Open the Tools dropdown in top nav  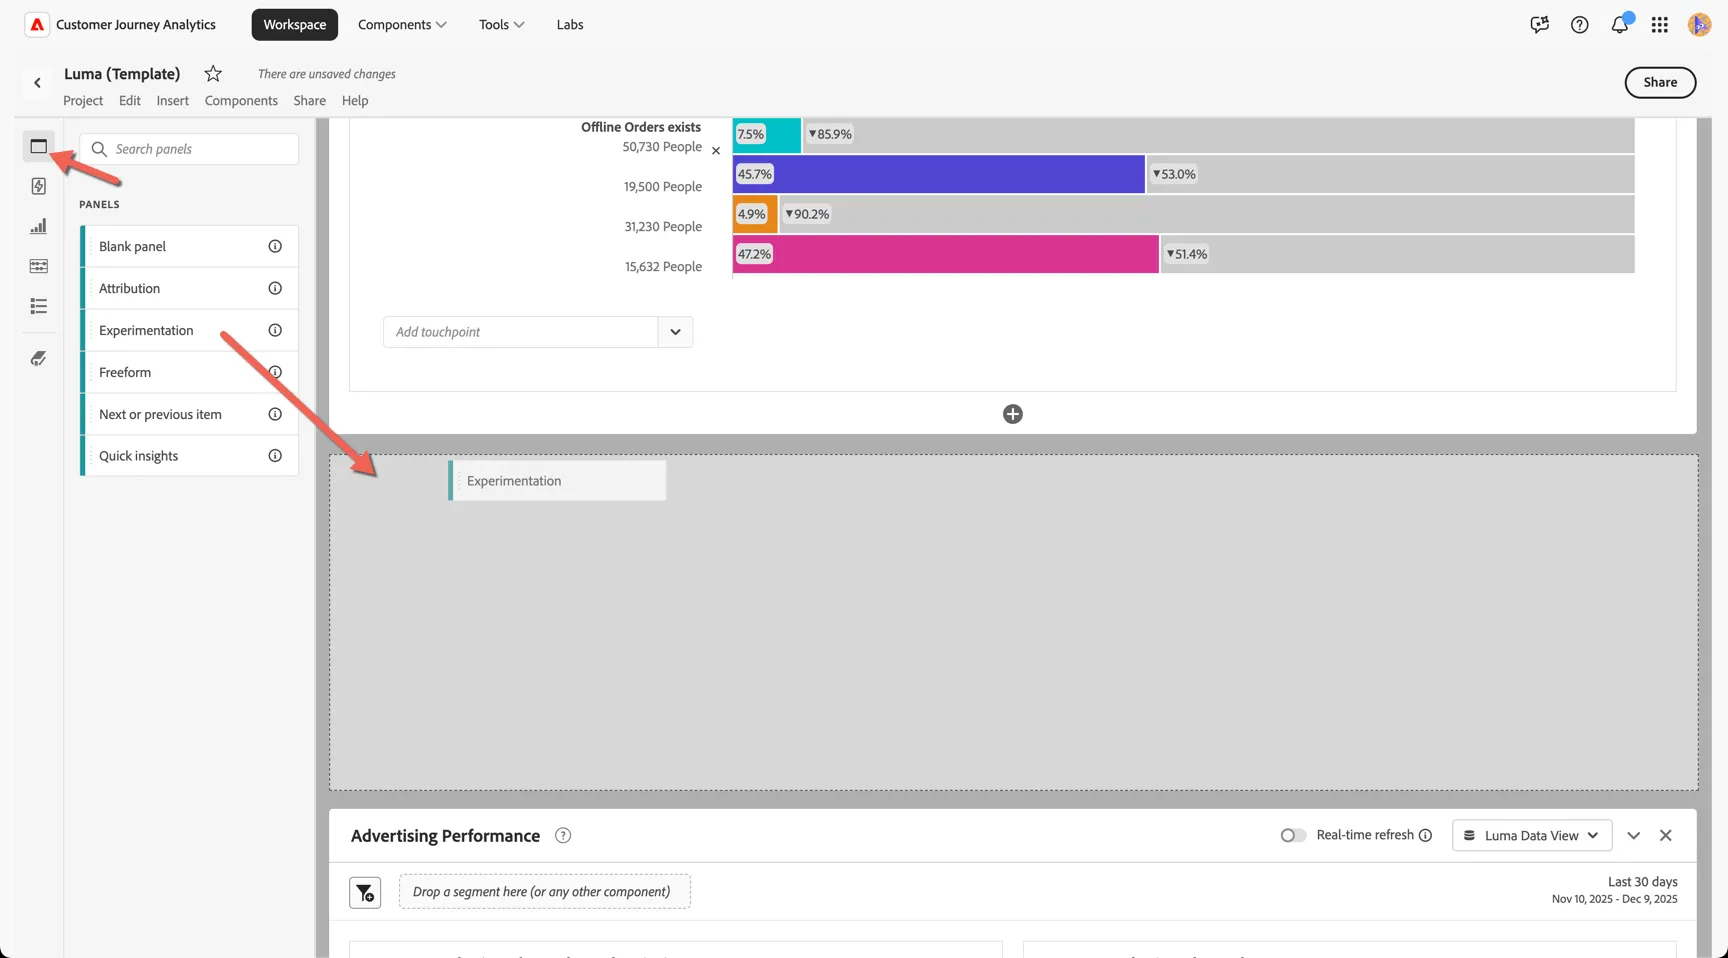[x=501, y=25]
